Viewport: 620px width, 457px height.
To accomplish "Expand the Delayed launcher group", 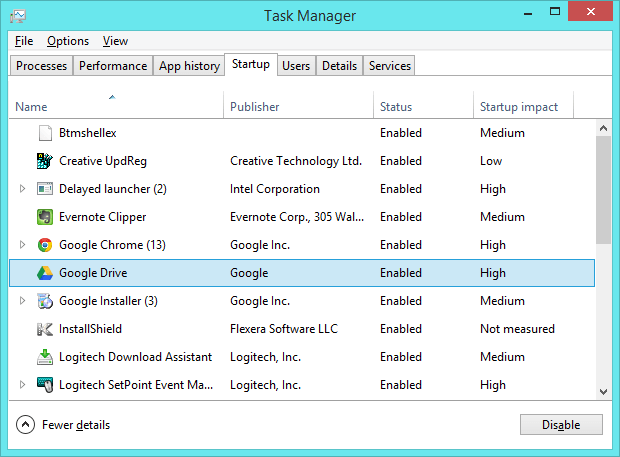I will (x=23, y=189).
